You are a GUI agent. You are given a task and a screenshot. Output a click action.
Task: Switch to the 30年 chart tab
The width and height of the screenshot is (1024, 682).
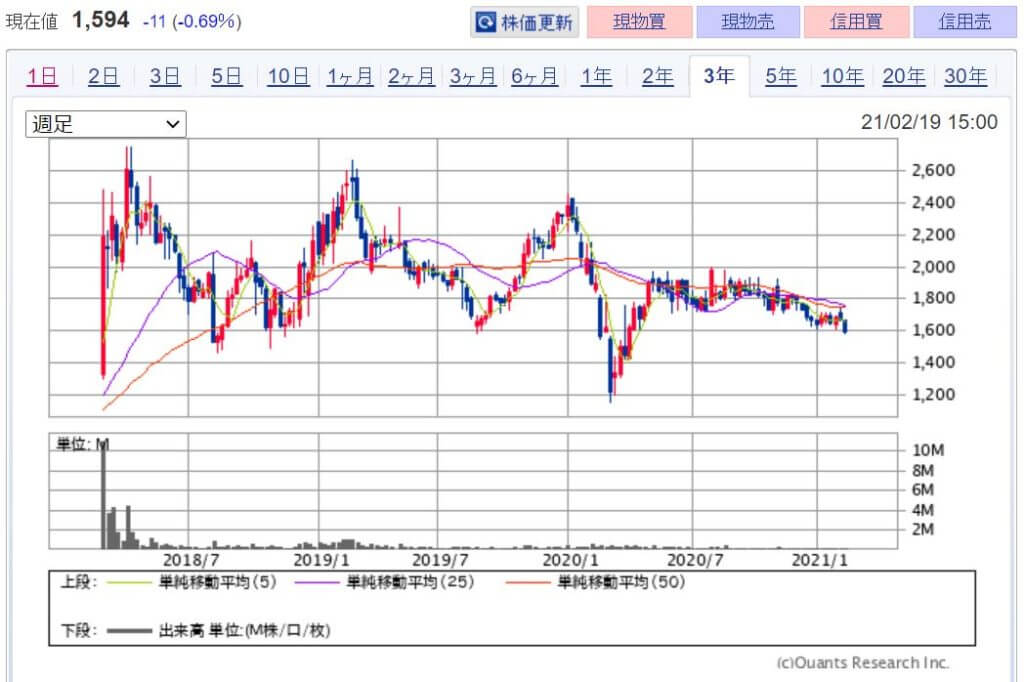pyautogui.click(x=965, y=76)
